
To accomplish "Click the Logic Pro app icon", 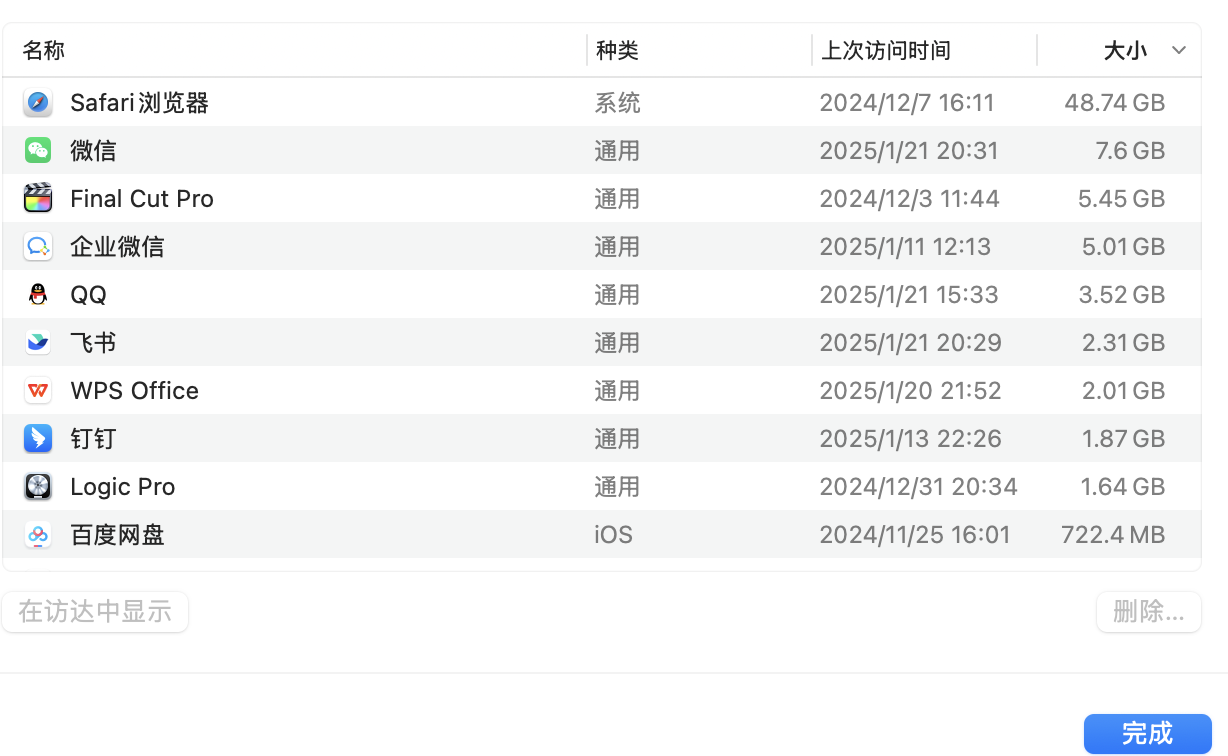I will (38, 487).
